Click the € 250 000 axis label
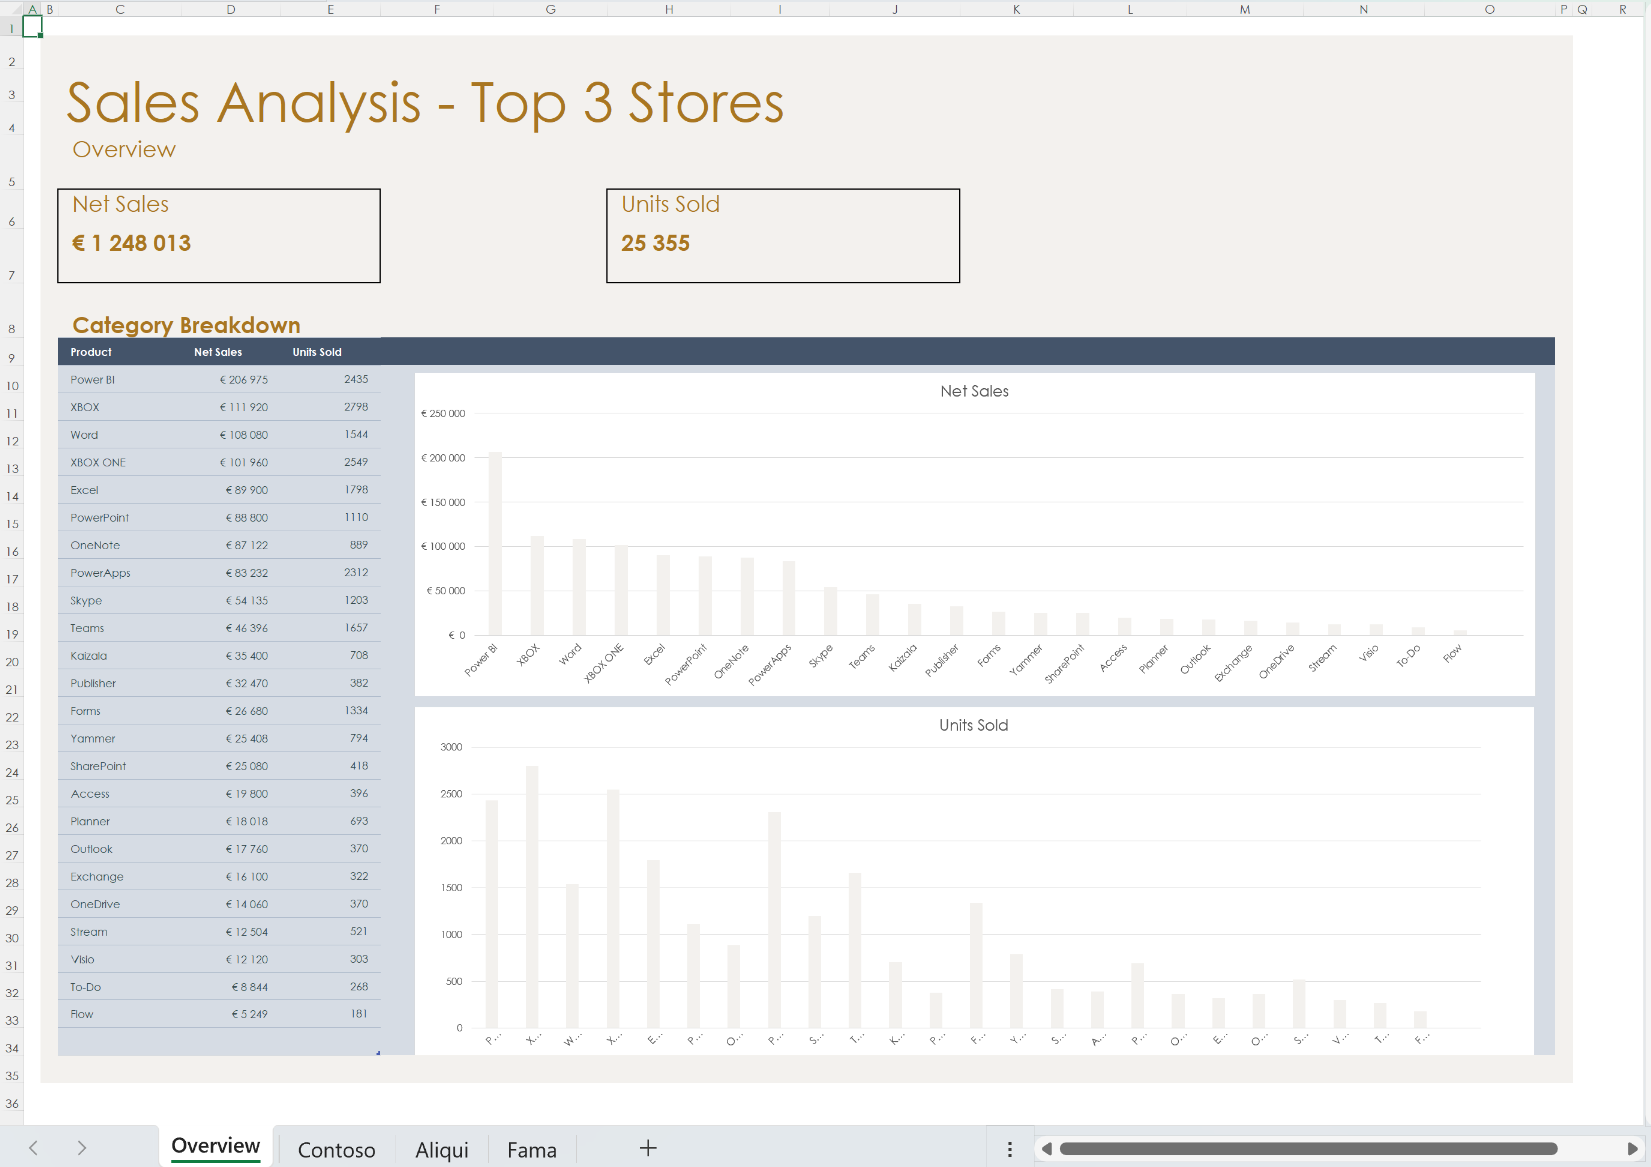1651x1167 pixels. 443,414
